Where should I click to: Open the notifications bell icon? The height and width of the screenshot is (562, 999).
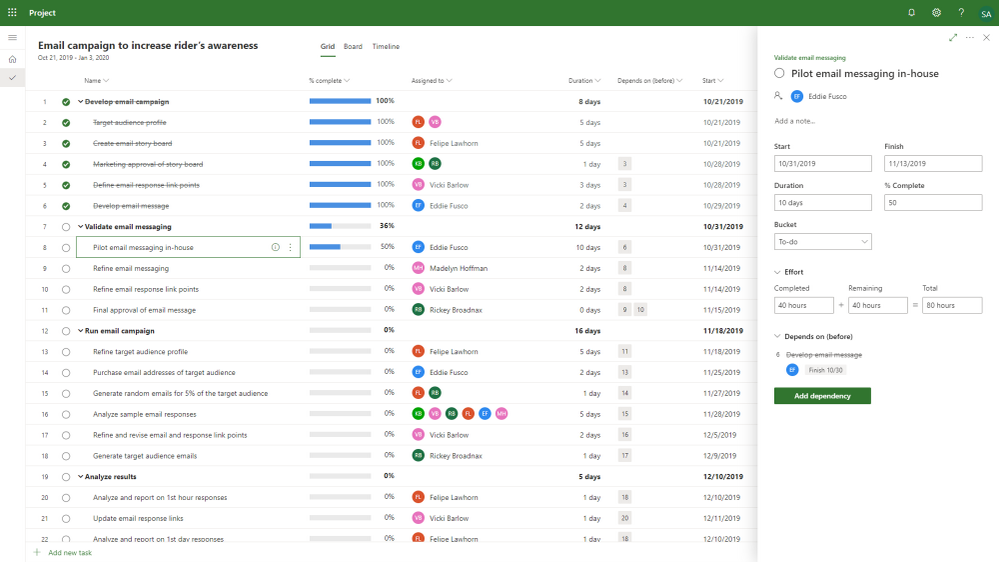(x=912, y=13)
